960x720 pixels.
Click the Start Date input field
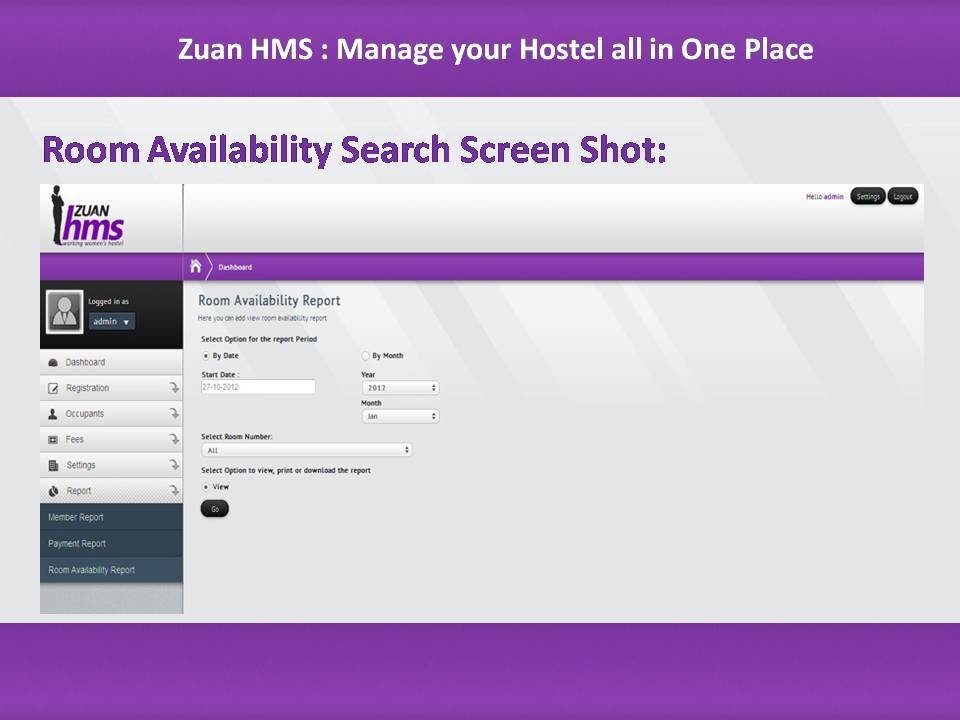[x=258, y=387]
